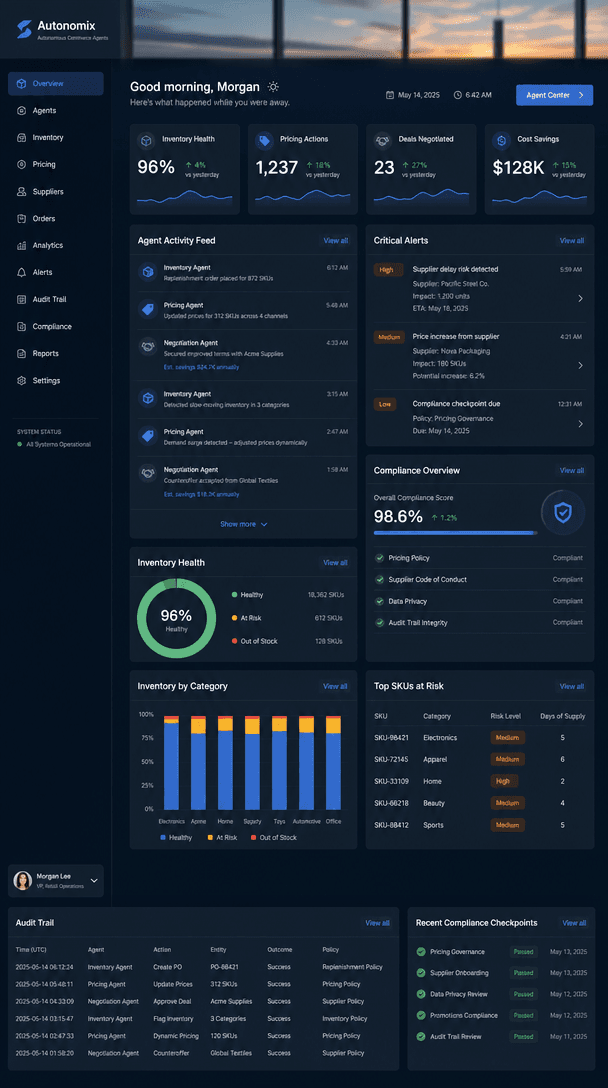Click the 5:48 AM Pricing Agent feed icon
This screenshot has height=1088, width=608.
[x=147, y=309]
